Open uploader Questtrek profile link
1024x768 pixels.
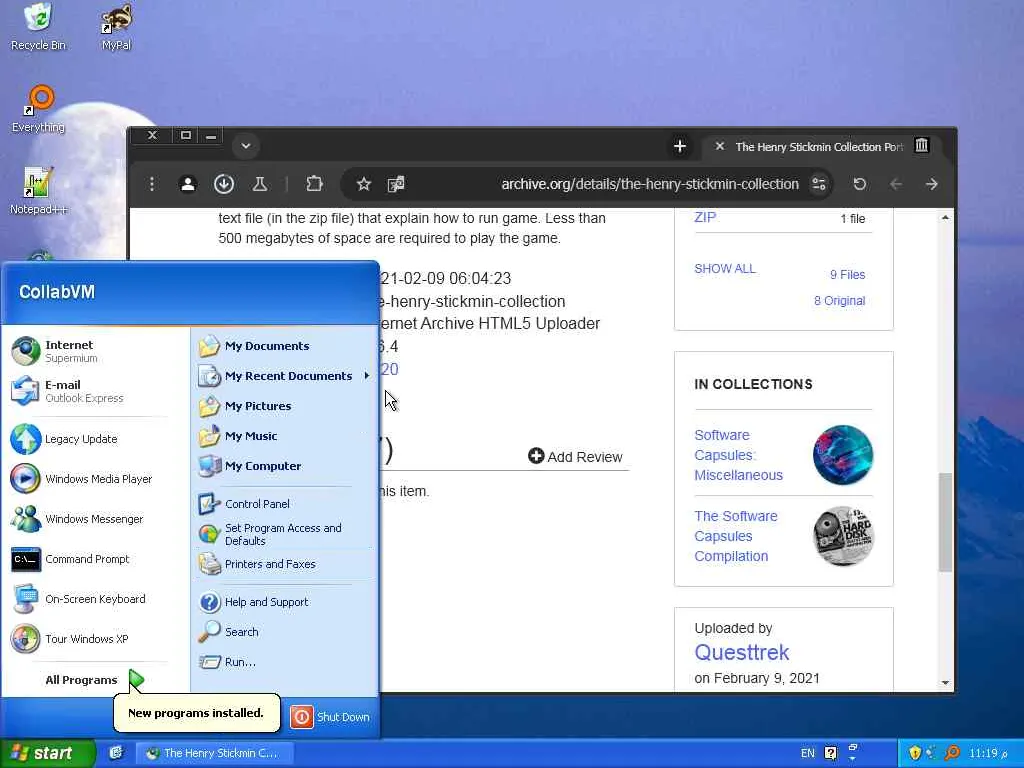[x=741, y=652]
